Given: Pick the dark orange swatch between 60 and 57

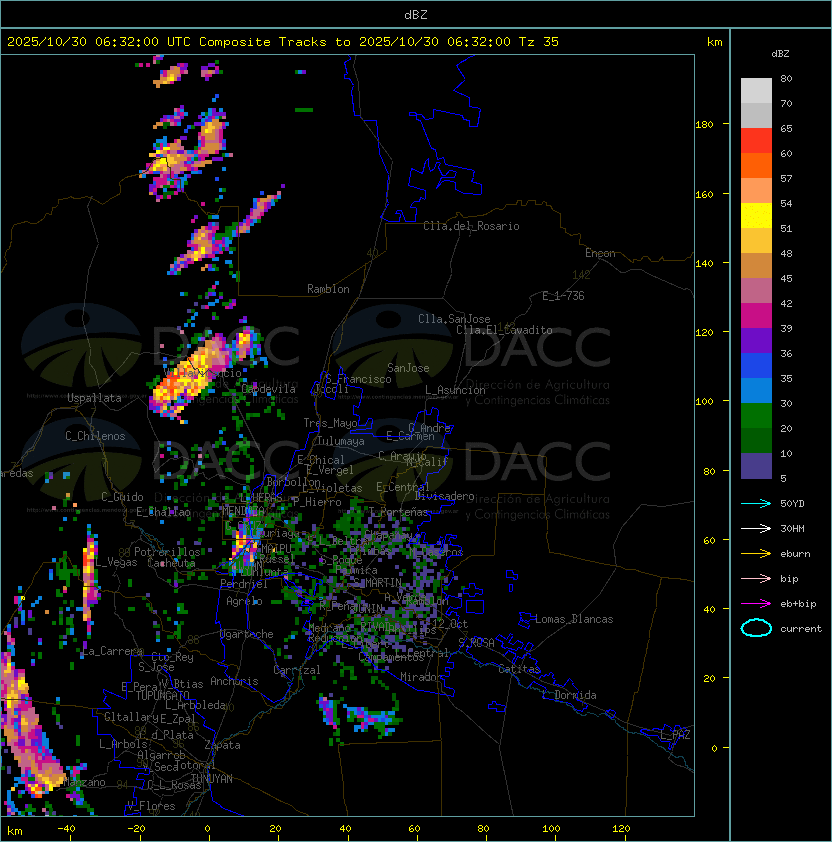Looking at the screenshot, I should click(756, 165).
